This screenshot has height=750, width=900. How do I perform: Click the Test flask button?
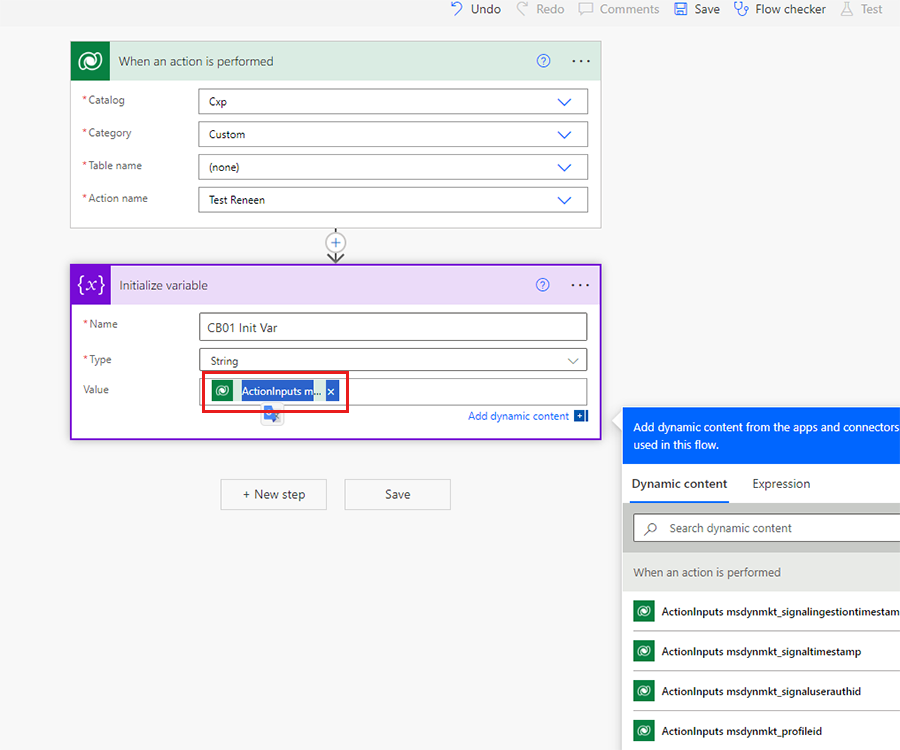tap(862, 9)
